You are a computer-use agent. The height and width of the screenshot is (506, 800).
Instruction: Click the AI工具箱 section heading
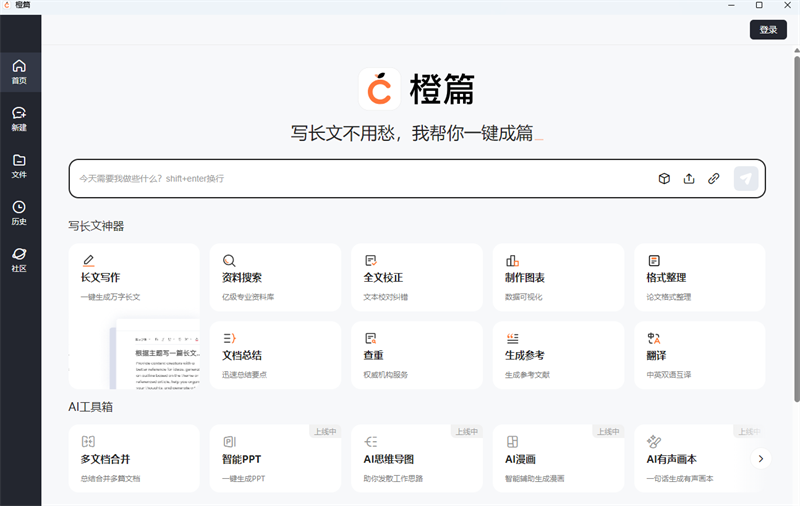tap(91, 407)
